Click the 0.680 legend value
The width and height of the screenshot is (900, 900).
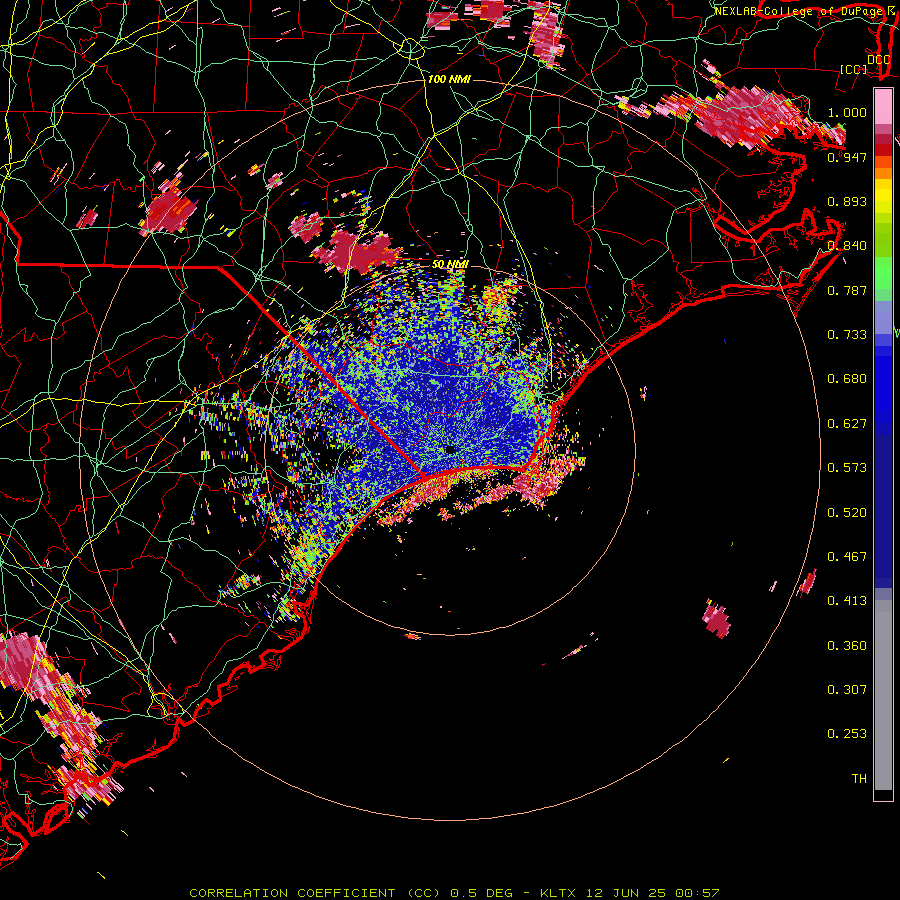[847, 378]
